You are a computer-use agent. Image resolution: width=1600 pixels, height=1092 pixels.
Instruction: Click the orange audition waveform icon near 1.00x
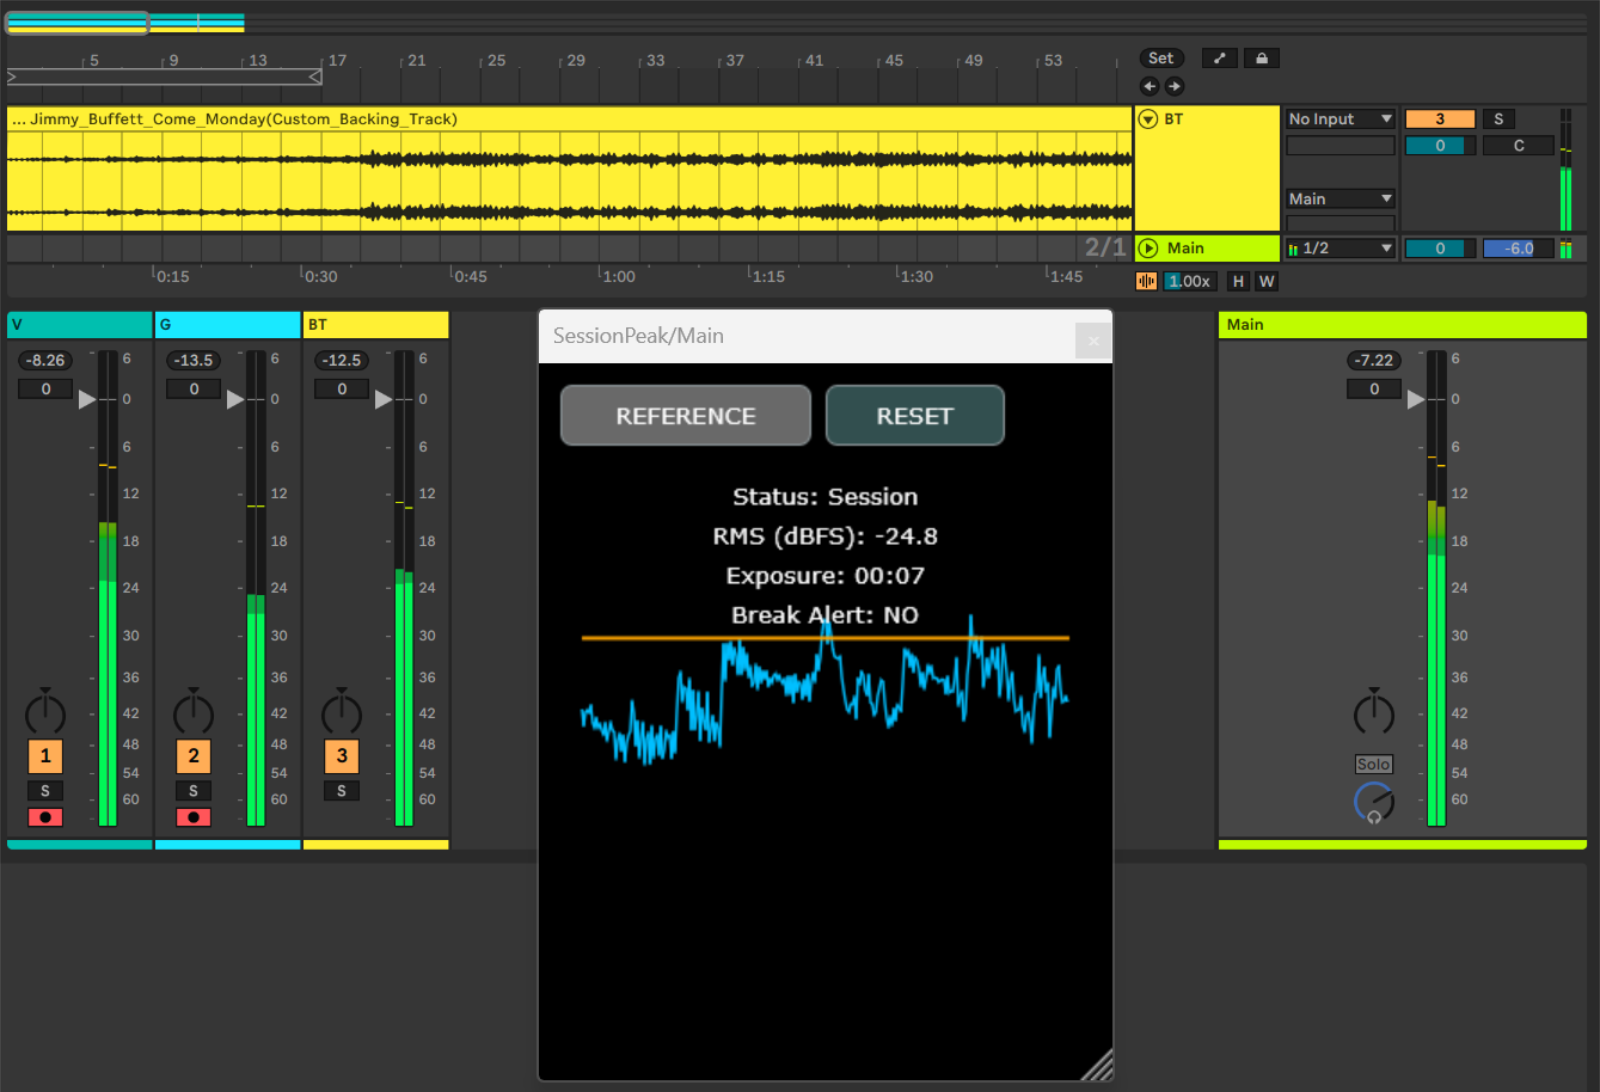[1145, 281]
